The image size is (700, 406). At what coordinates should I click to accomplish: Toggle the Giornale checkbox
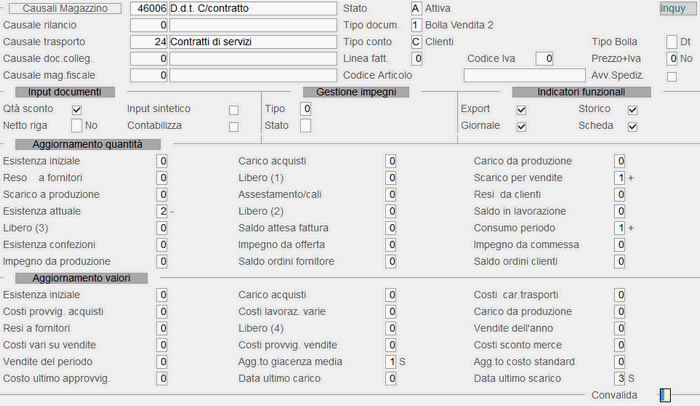click(x=521, y=127)
